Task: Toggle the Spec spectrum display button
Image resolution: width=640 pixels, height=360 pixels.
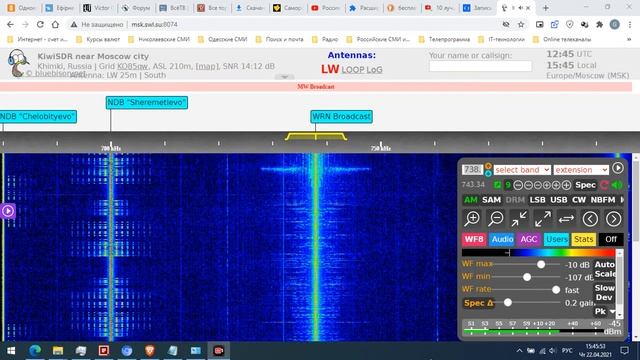Action: click(585, 185)
